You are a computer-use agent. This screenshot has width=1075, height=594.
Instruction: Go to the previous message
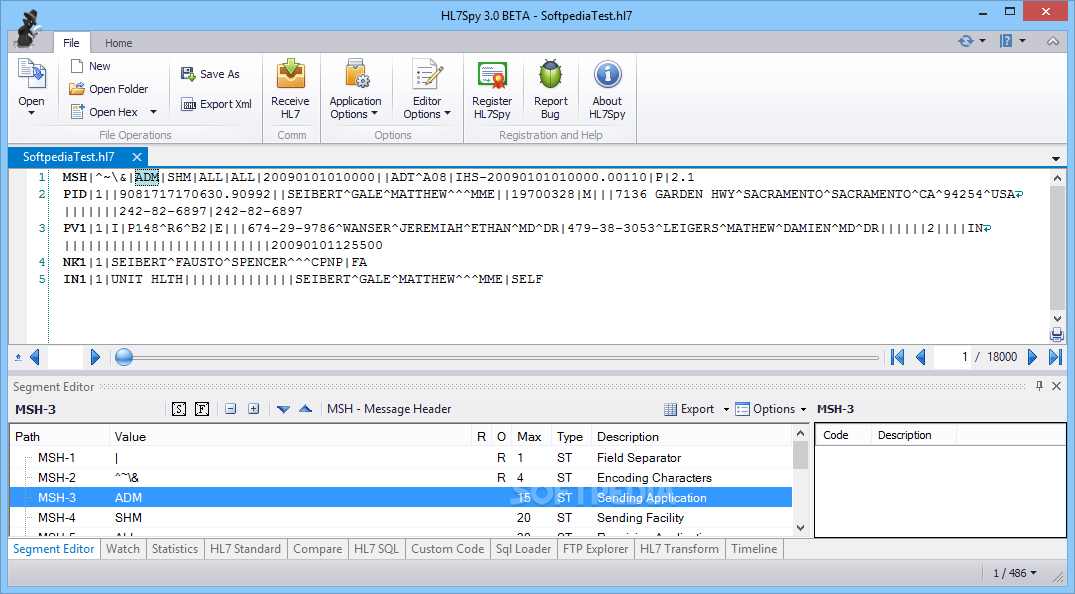pyautogui.click(x=921, y=357)
